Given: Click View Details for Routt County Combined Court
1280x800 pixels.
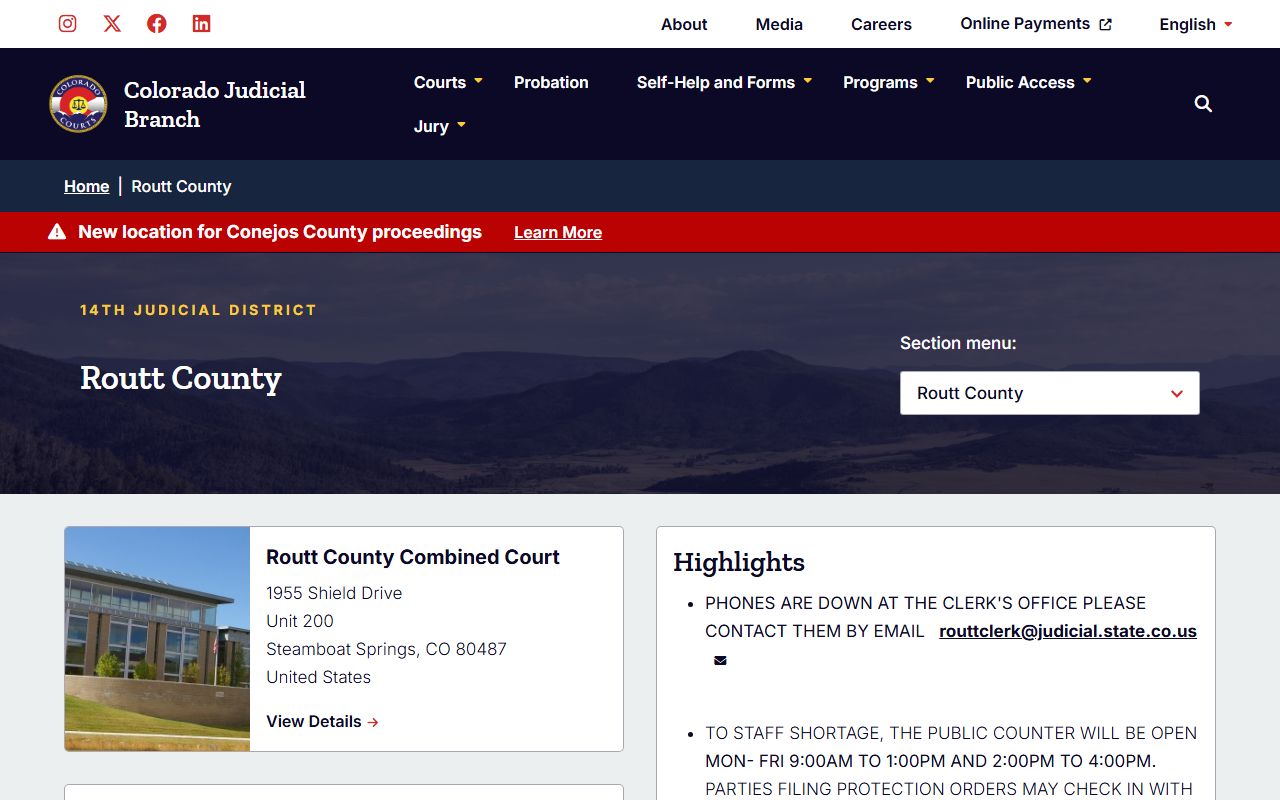Looking at the screenshot, I should [x=322, y=721].
